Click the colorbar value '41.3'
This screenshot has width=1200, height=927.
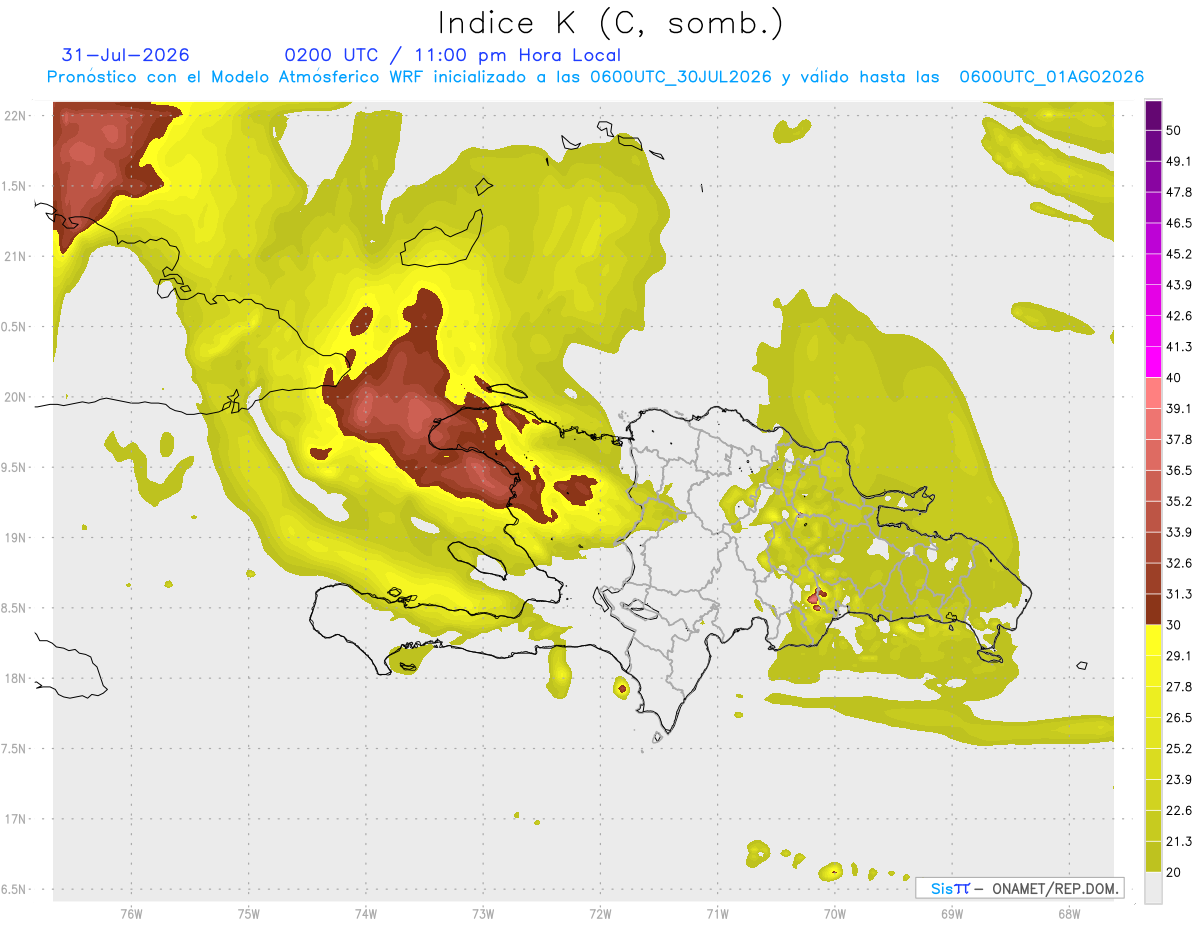(x=1179, y=347)
